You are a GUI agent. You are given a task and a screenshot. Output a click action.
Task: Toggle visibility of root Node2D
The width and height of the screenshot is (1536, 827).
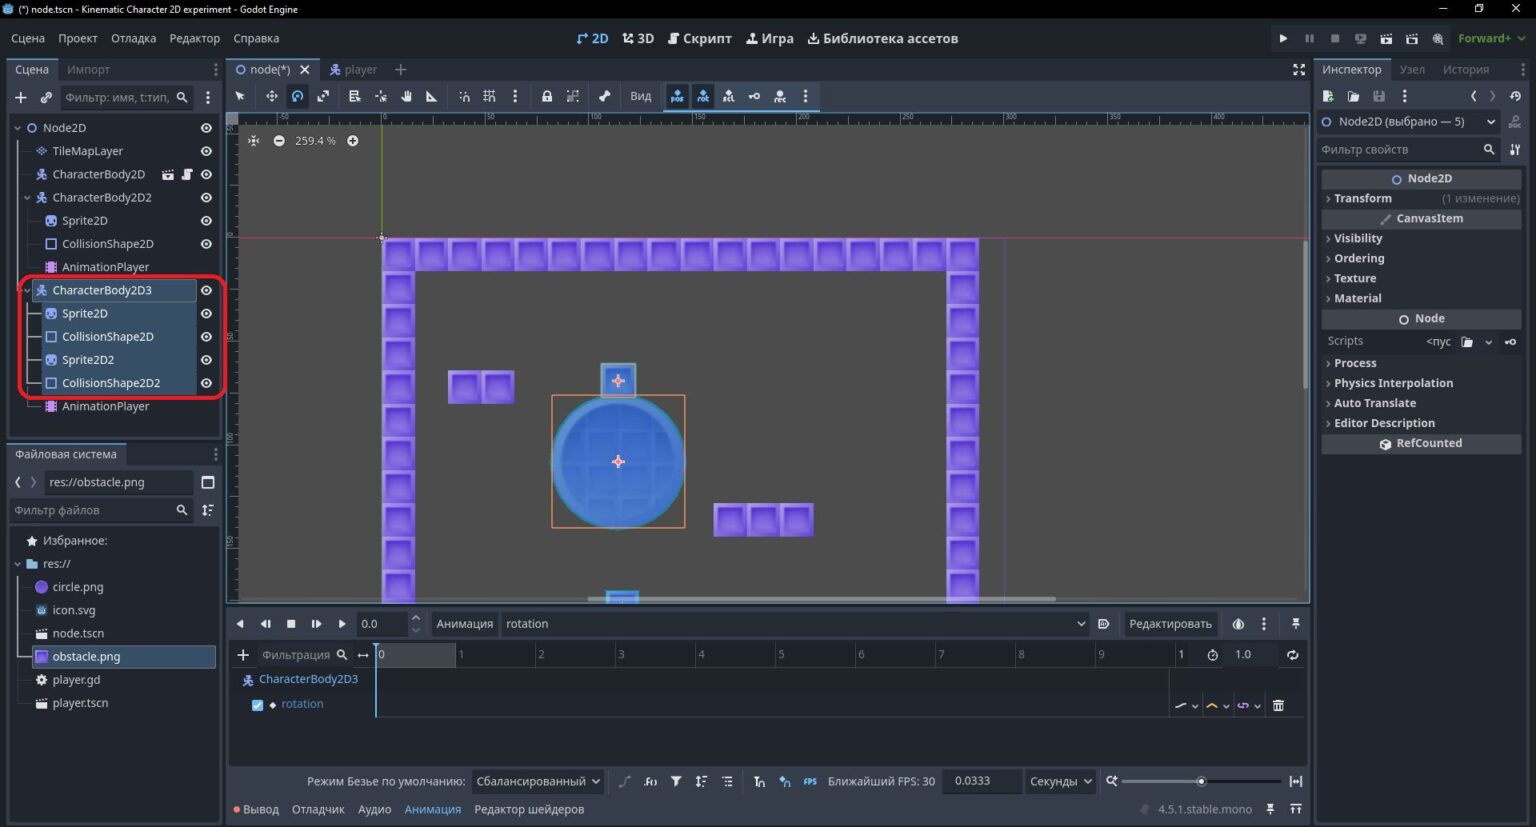[206, 128]
